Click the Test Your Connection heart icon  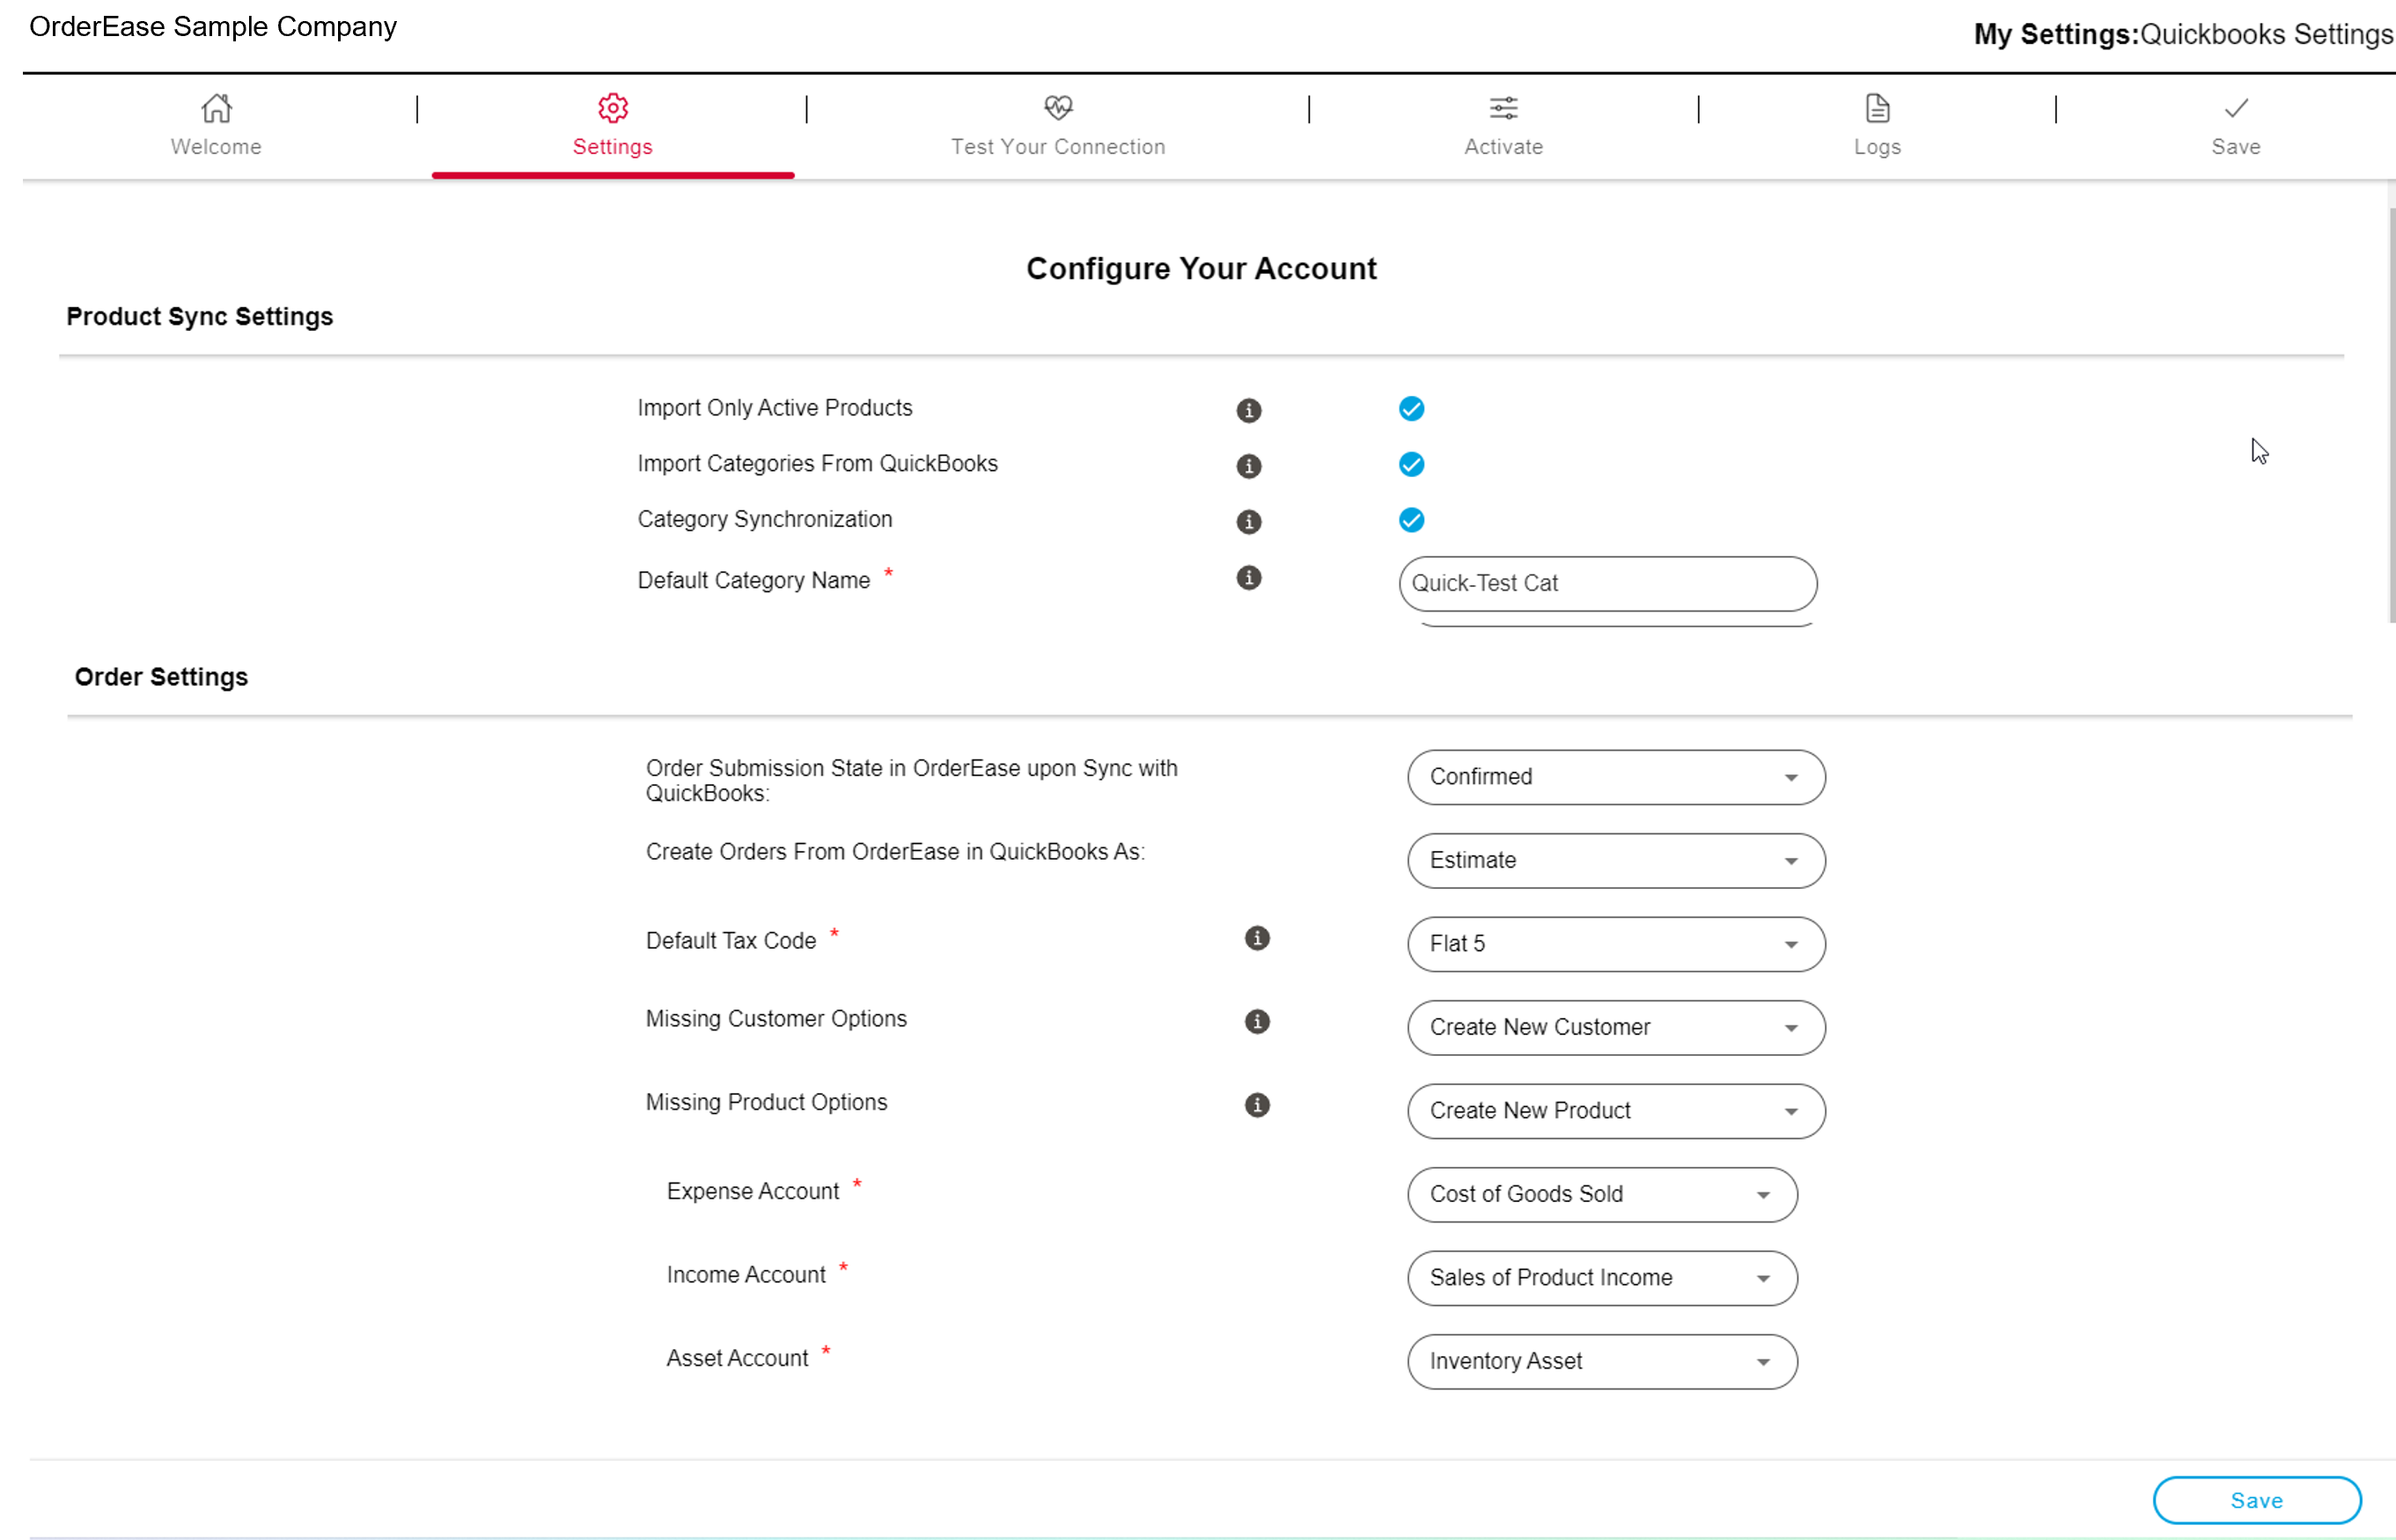point(1058,108)
